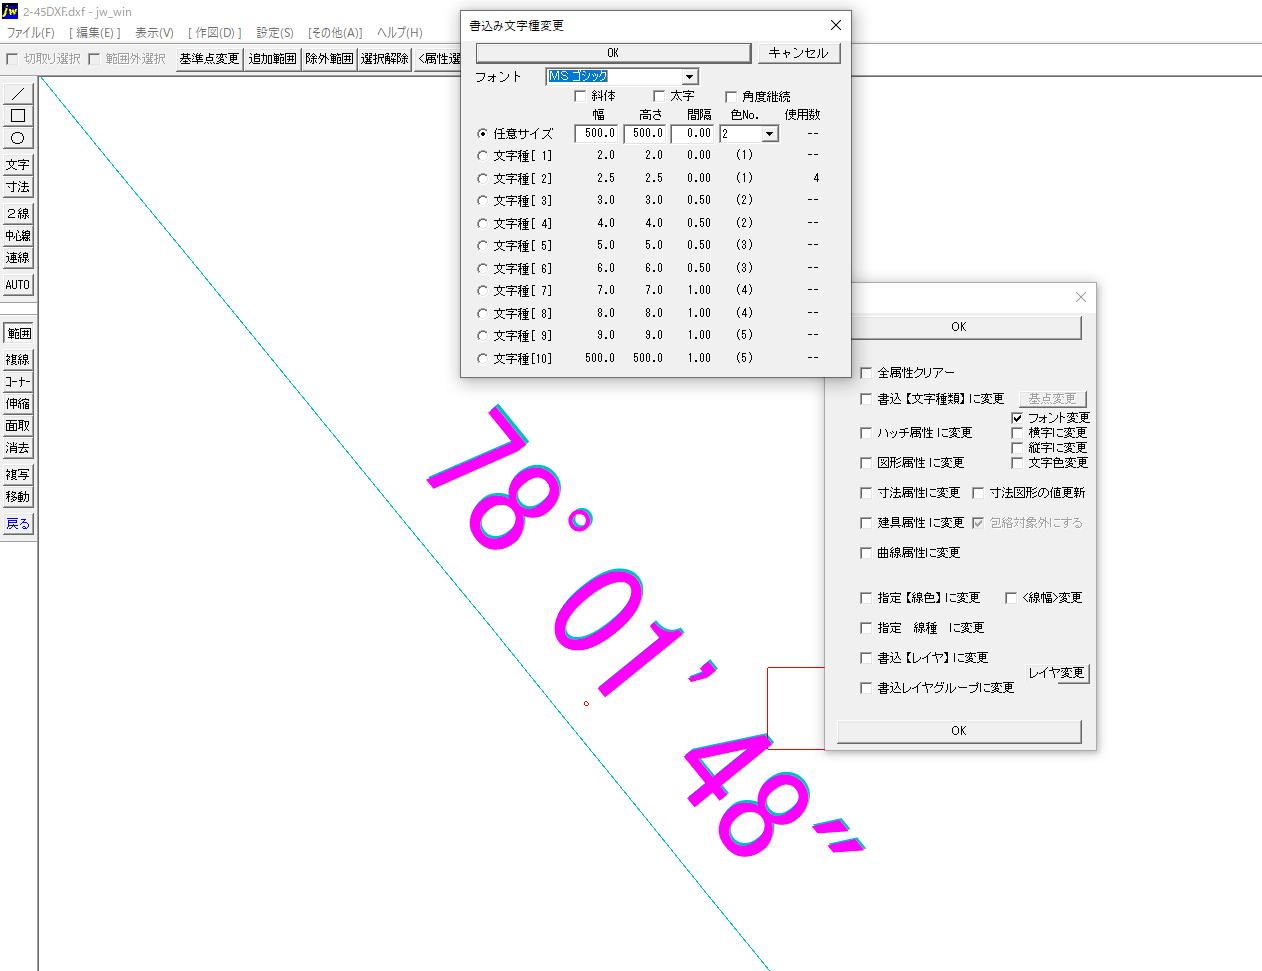Open the ファイル(F) menu
Screen dimensions: 1262x971
31,33
